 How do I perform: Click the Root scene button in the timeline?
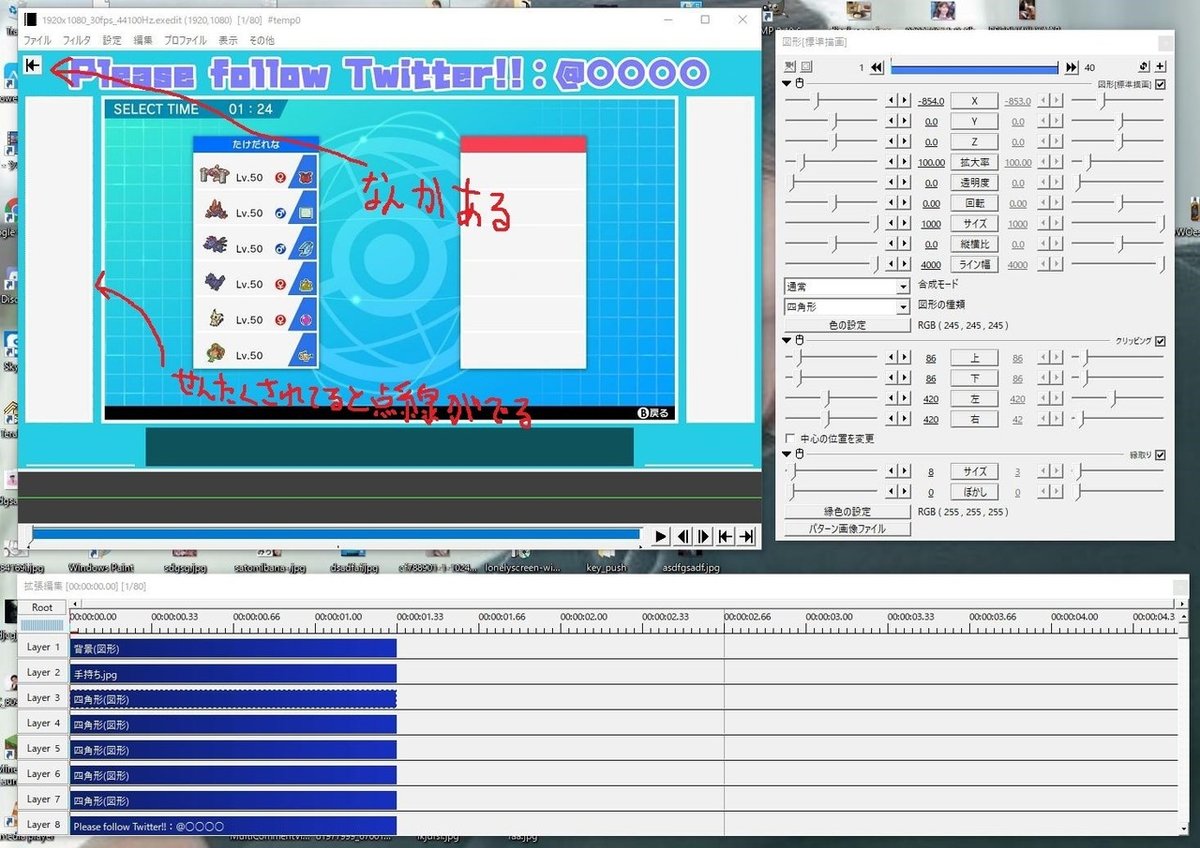click(43, 608)
